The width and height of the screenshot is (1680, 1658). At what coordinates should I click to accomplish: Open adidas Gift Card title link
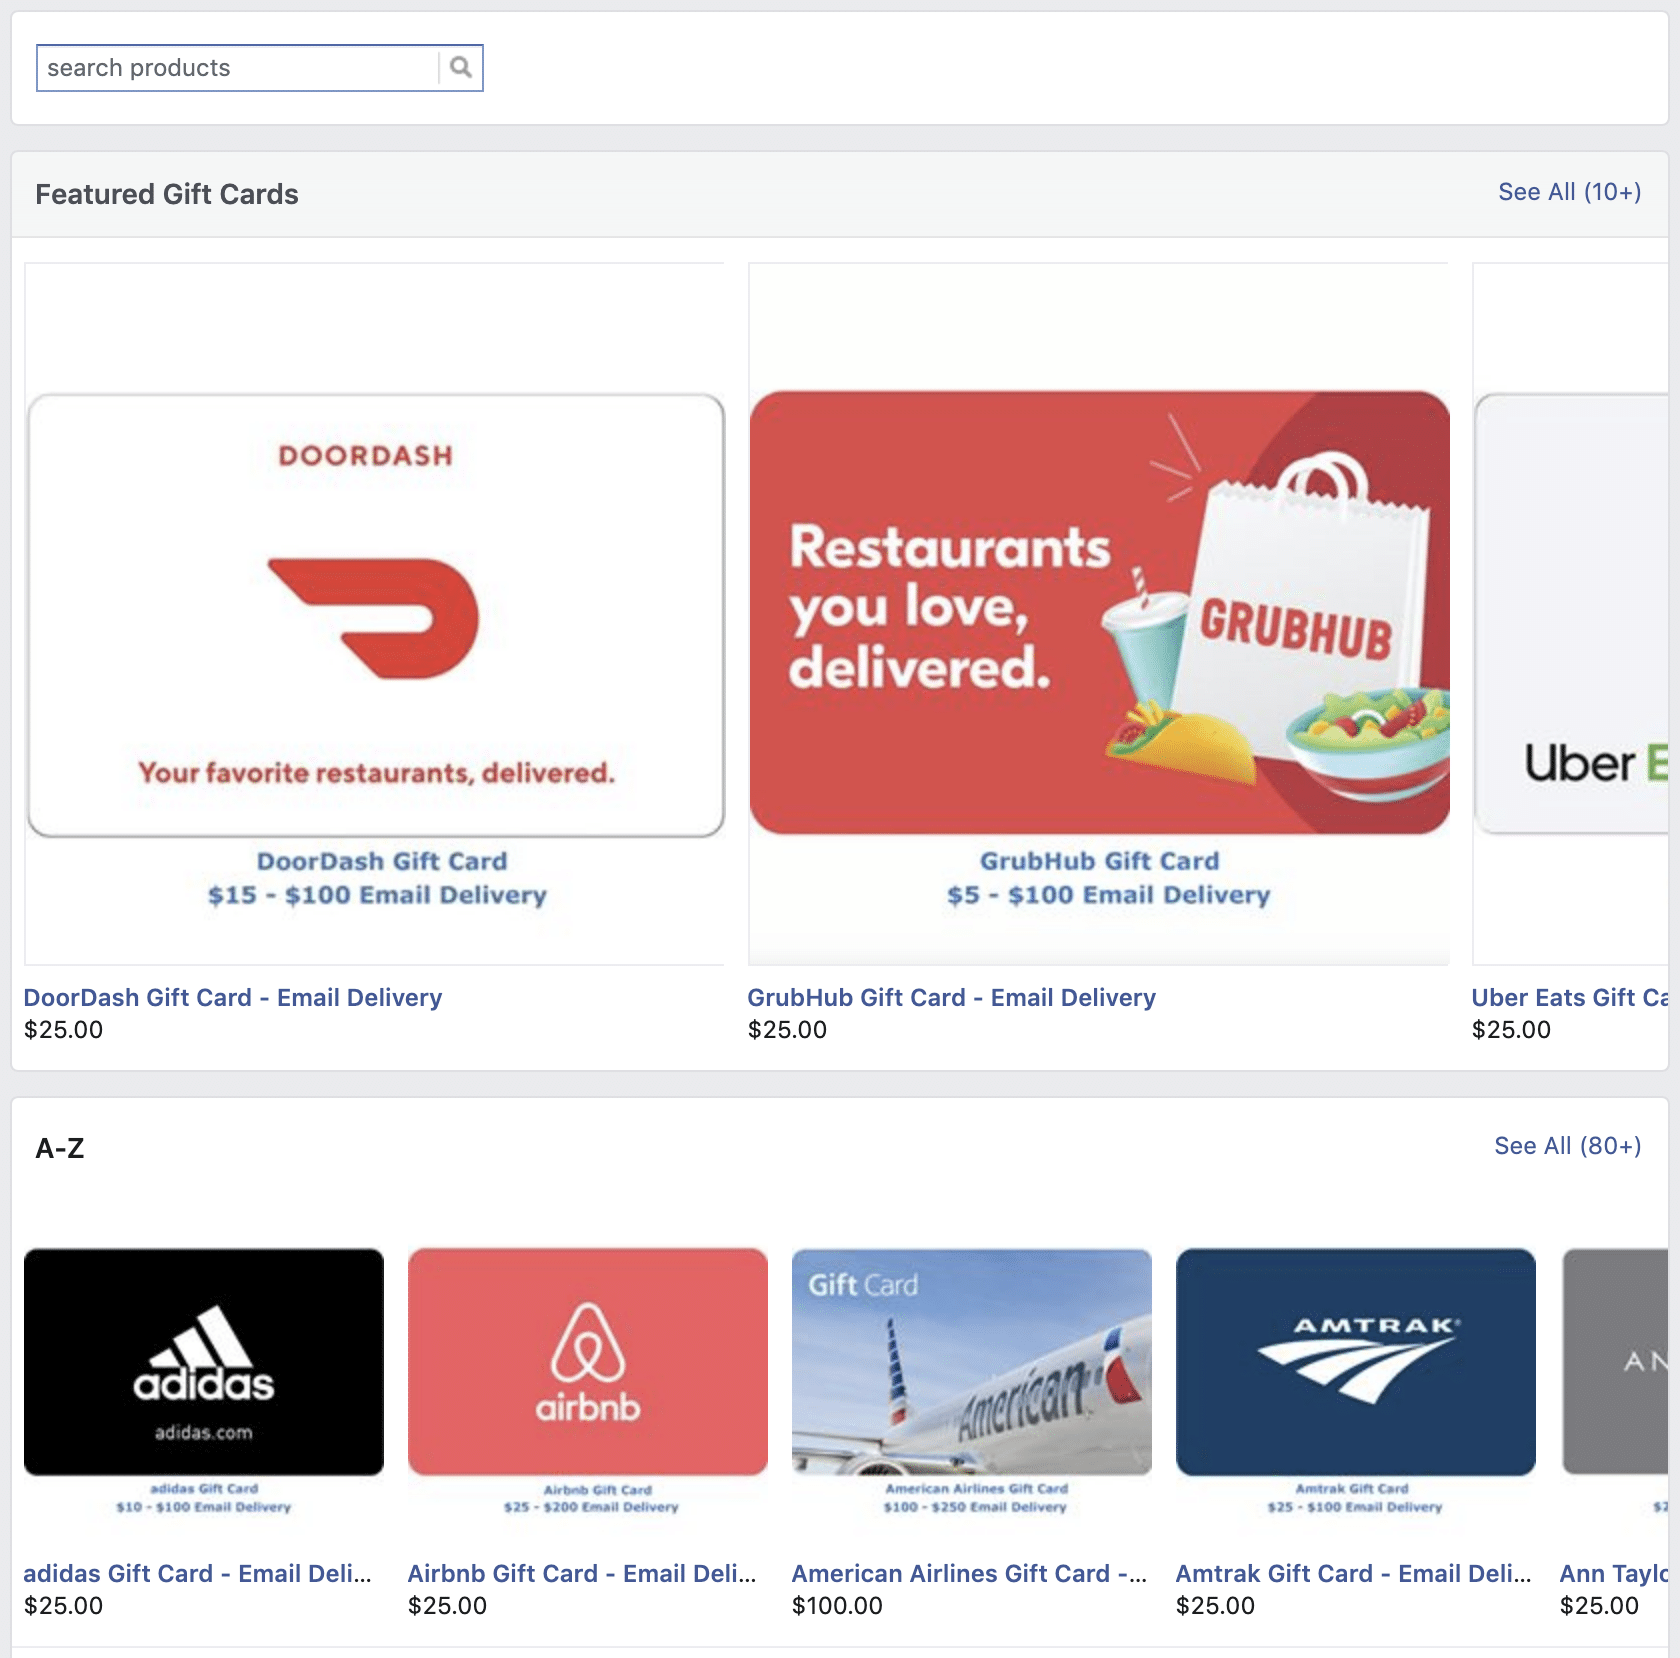pyautogui.click(x=198, y=1573)
